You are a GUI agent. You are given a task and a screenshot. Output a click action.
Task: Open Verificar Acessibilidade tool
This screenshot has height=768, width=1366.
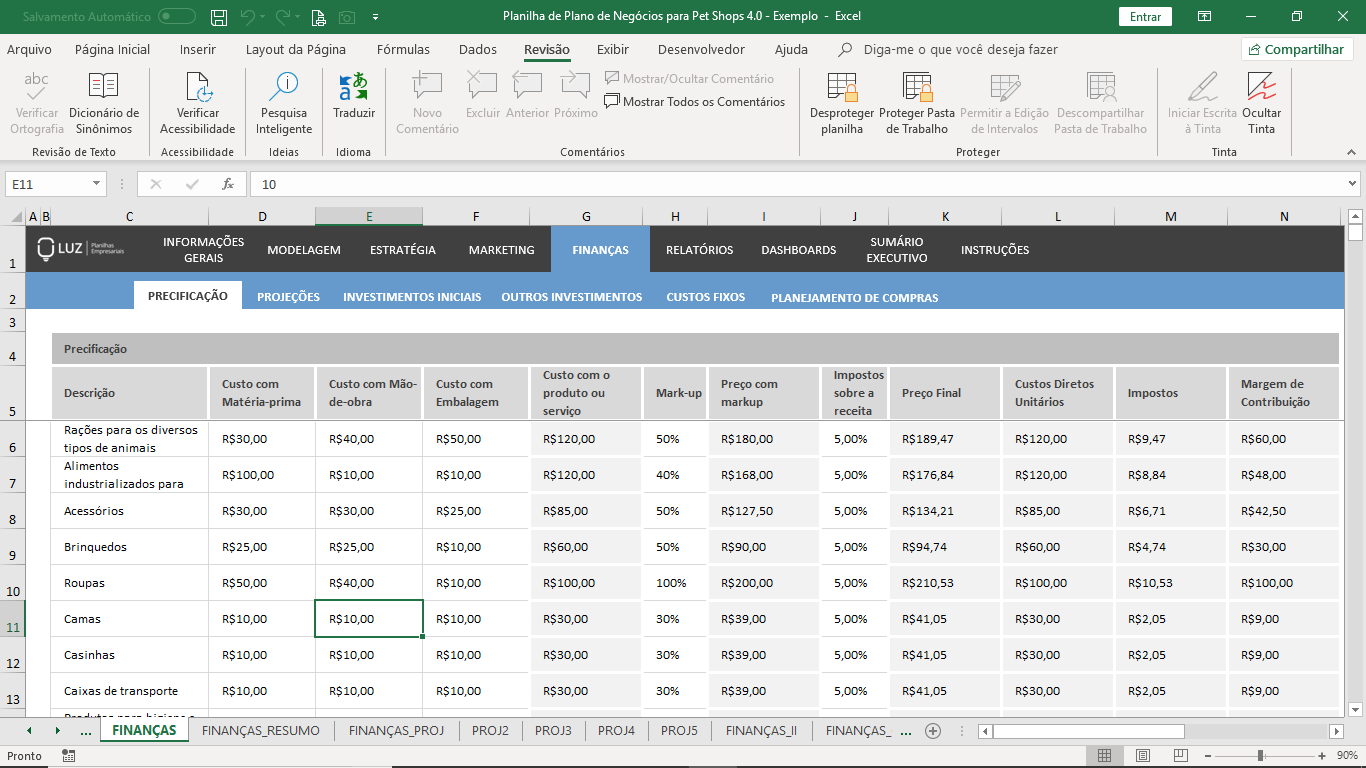click(x=198, y=88)
